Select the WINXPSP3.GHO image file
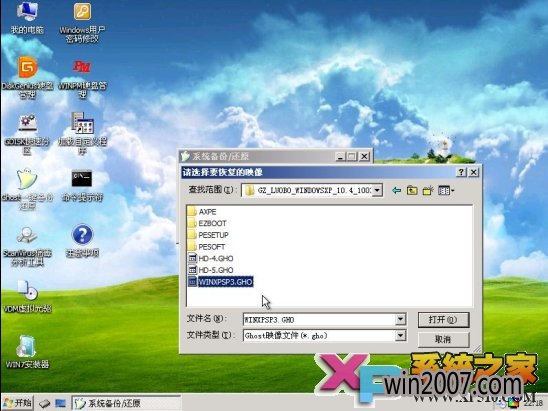Viewport: 548px width, 411px height. [x=221, y=282]
